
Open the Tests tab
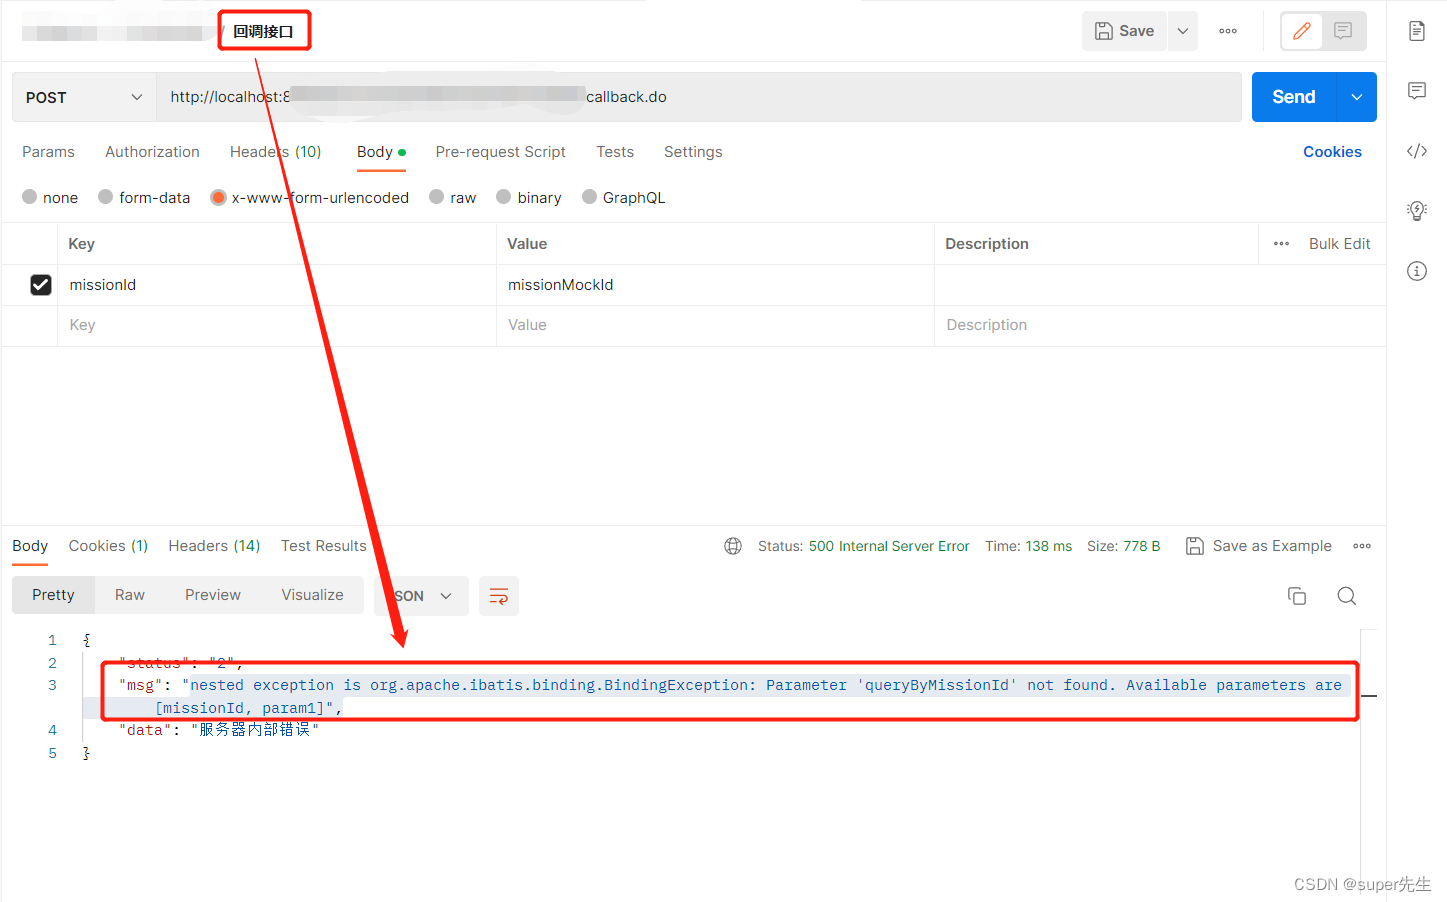(x=615, y=152)
